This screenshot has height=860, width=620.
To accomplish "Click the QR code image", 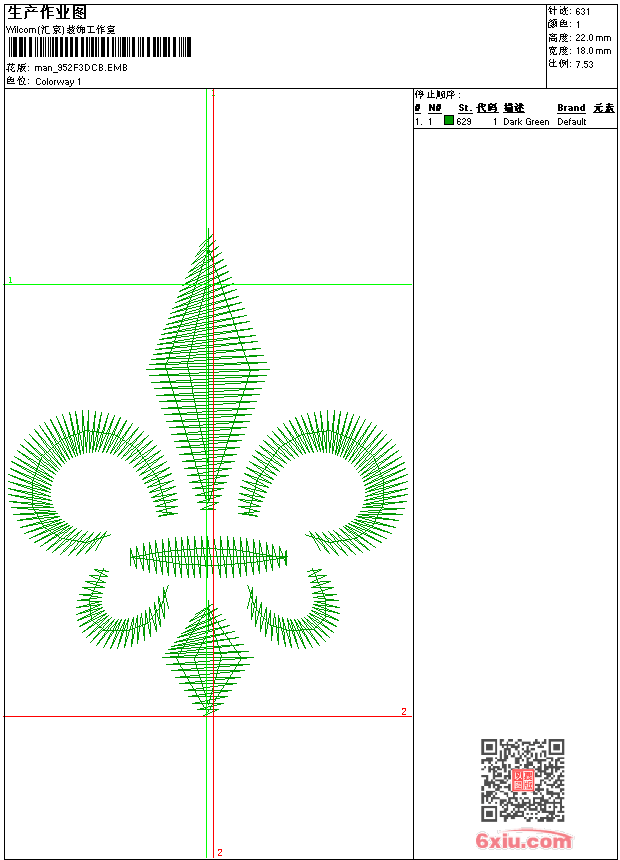I will tap(522, 780).
